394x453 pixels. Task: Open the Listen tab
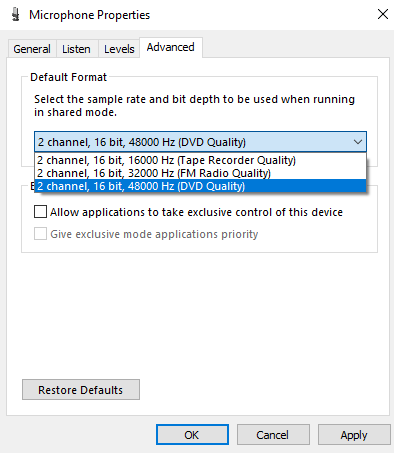click(76, 49)
